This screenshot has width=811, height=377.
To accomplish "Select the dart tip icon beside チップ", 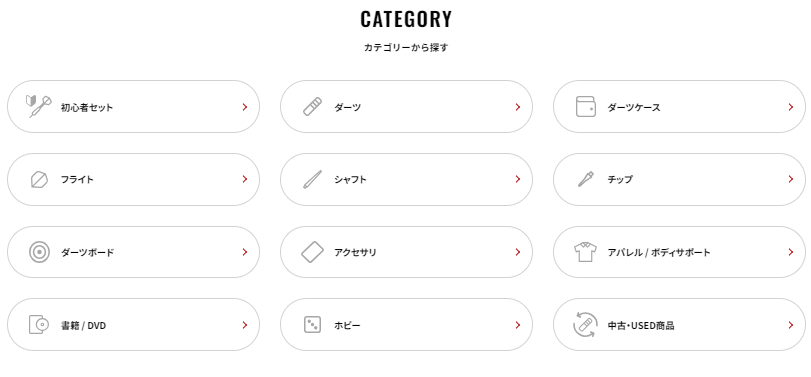I will [x=585, y=179].
